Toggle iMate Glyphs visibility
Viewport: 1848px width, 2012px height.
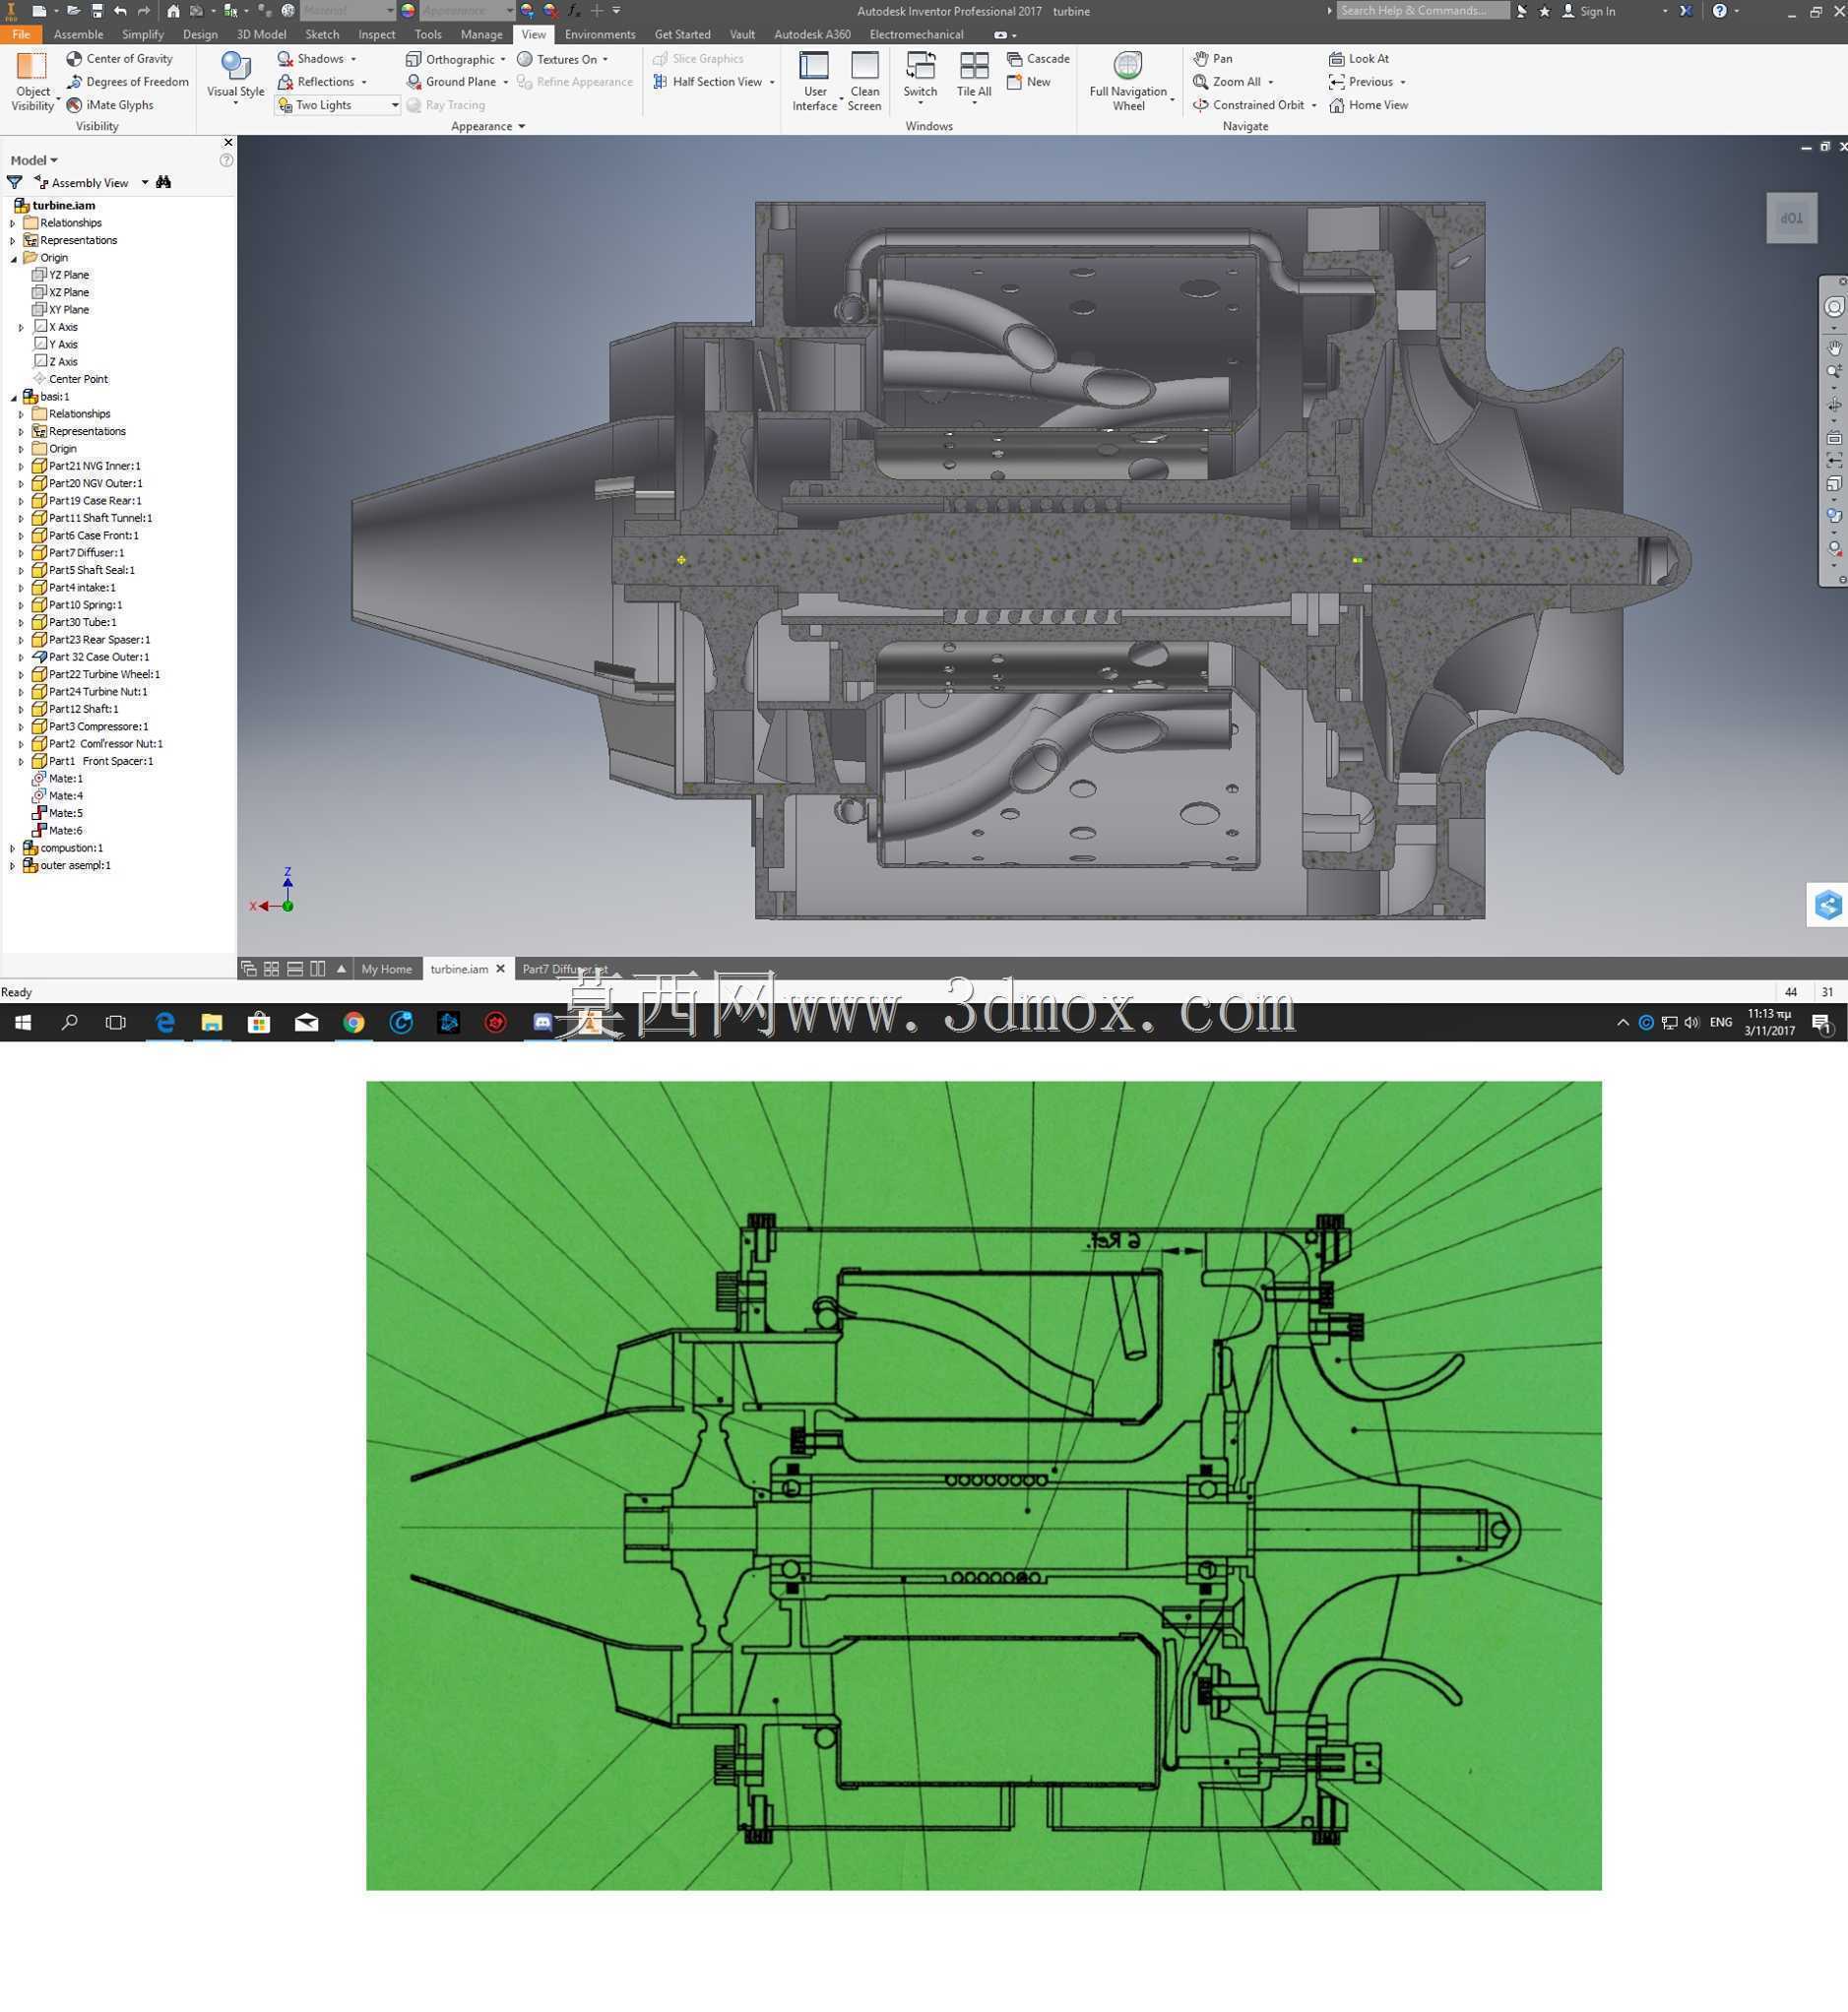(110, 105)
